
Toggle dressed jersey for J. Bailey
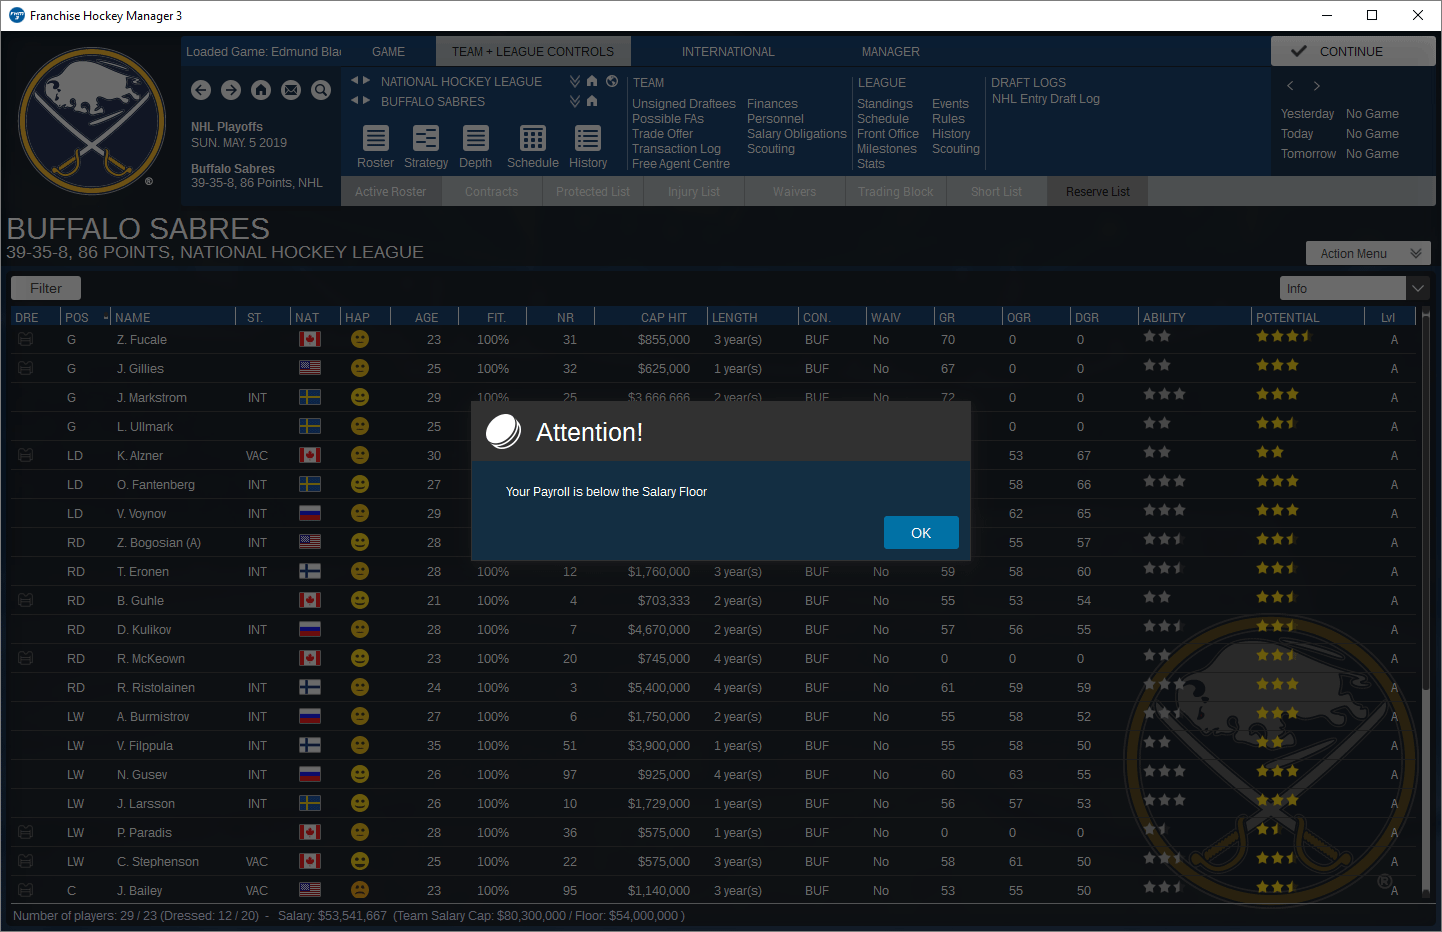pyautogui.click(x=26, y=891)
